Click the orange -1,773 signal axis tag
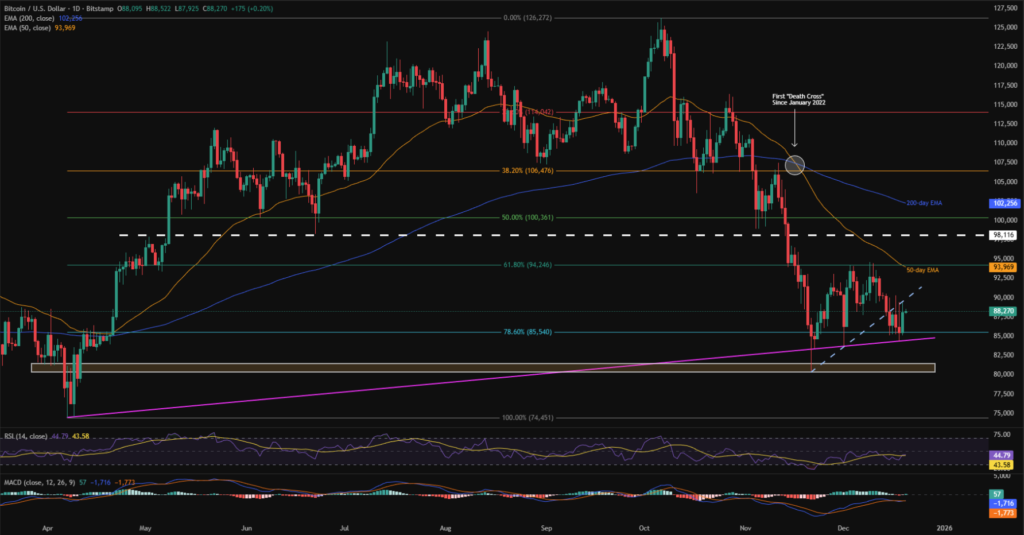The image size is (1024, 535). (x=1002, y=513)
